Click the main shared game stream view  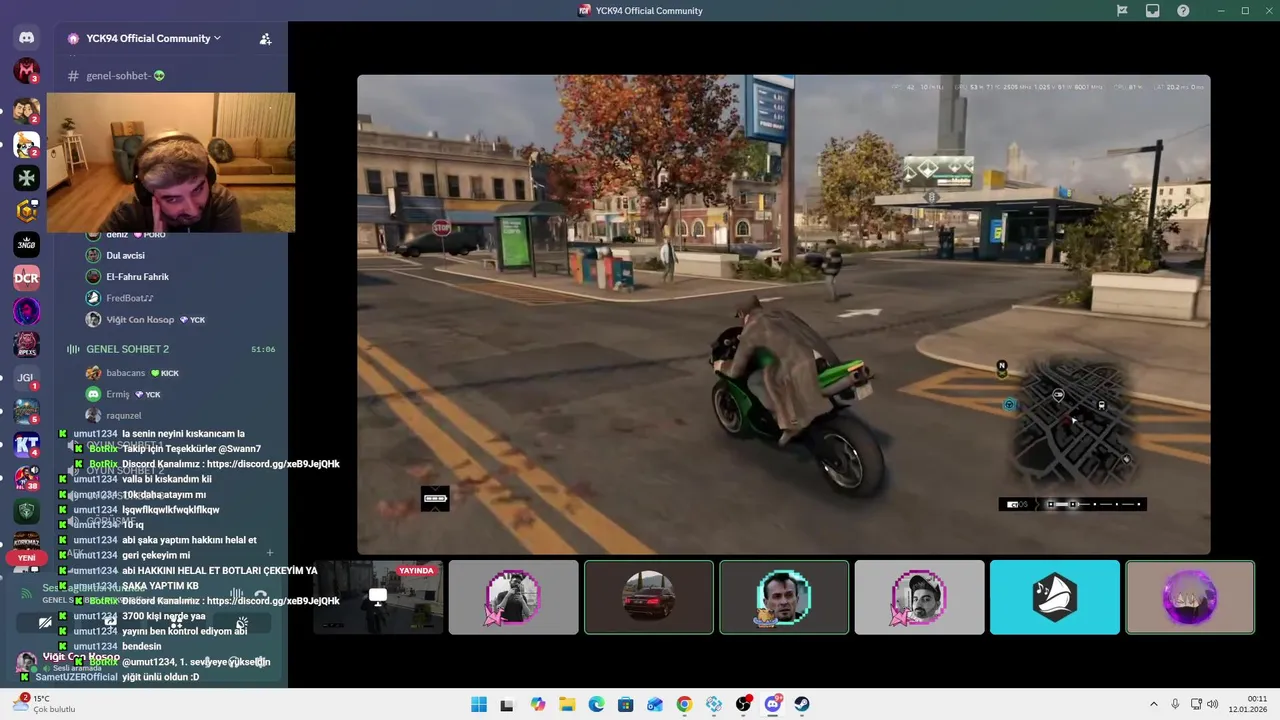click(x=784, y=315)
